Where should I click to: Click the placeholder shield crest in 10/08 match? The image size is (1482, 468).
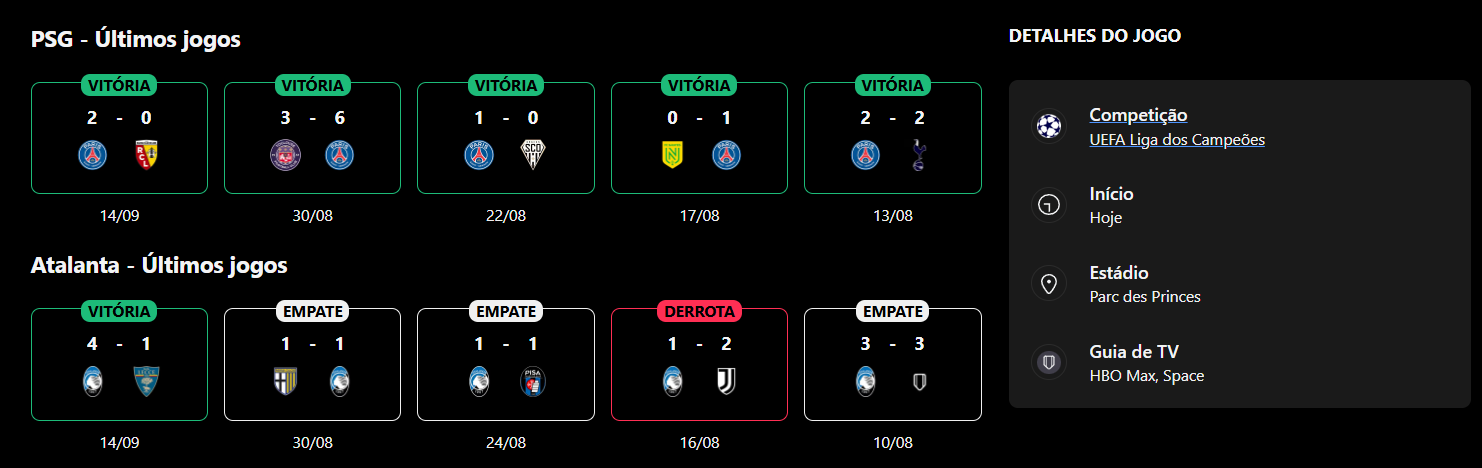(919, 381)
